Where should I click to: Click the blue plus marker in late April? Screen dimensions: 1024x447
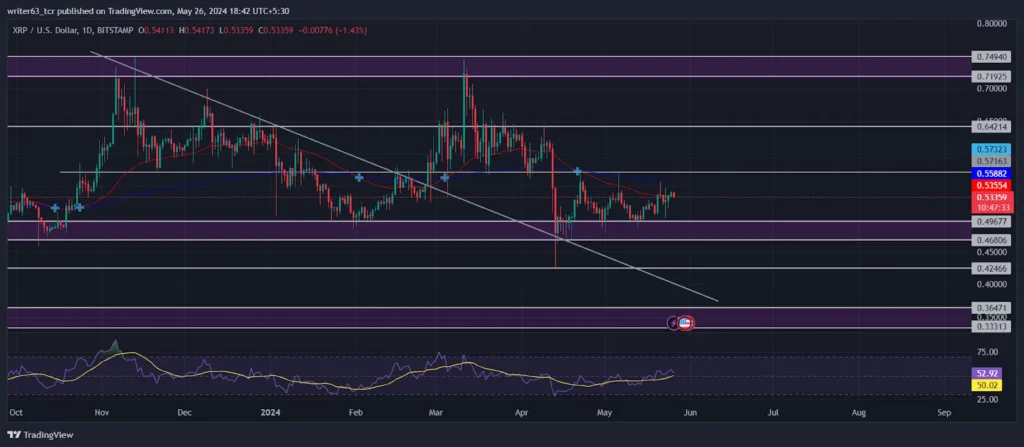click(578, 171)
